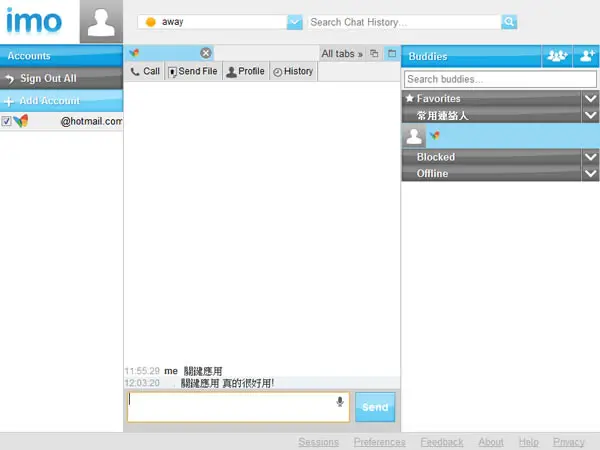Image resolution: width=600 pixels, height=450 pixels.
Task: Open the All tabs list
Action: click(x=342, y=54)
